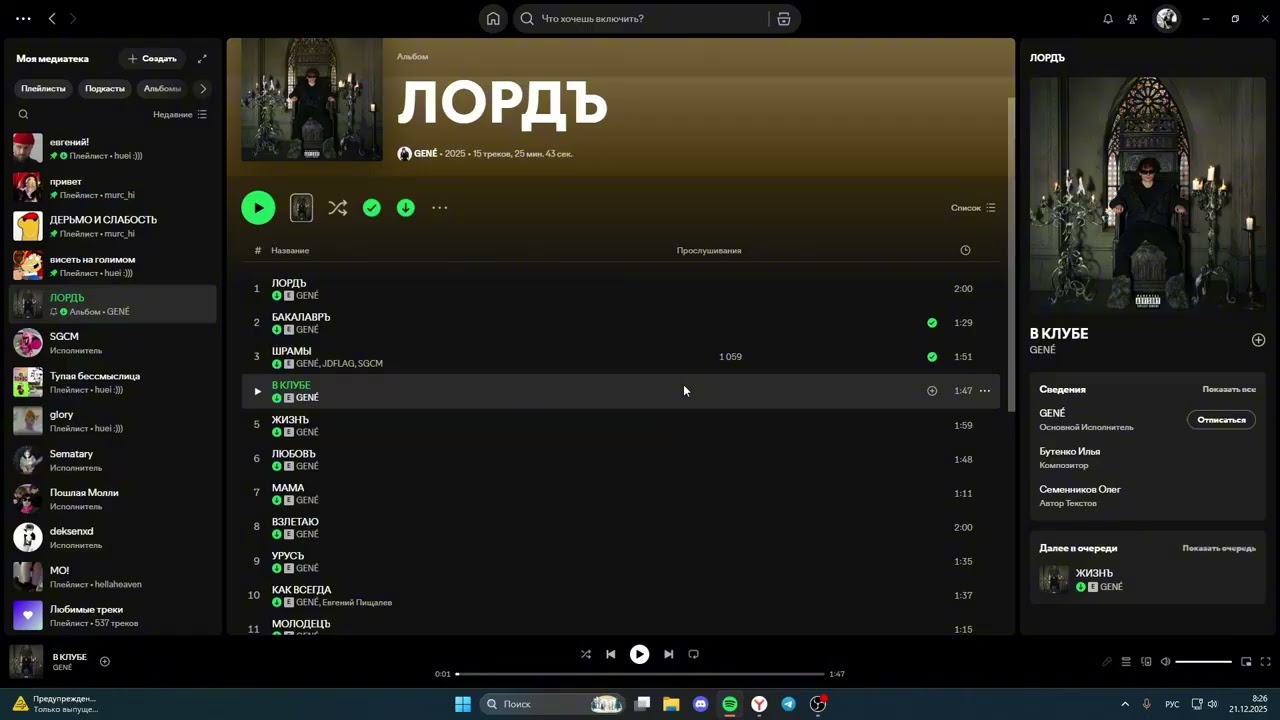Show more library filter chips with the arrow
1280x720 pixels.
203,88
